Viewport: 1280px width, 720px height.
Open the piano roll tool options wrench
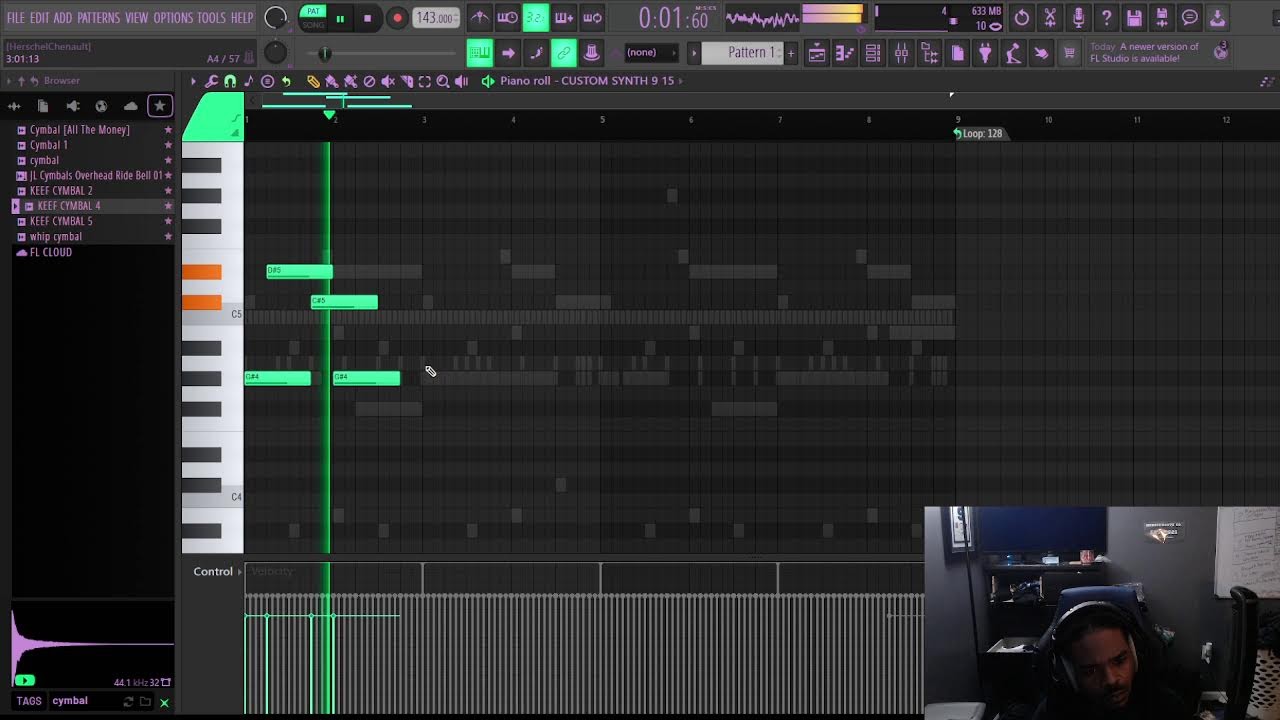(x=212, y=81)
